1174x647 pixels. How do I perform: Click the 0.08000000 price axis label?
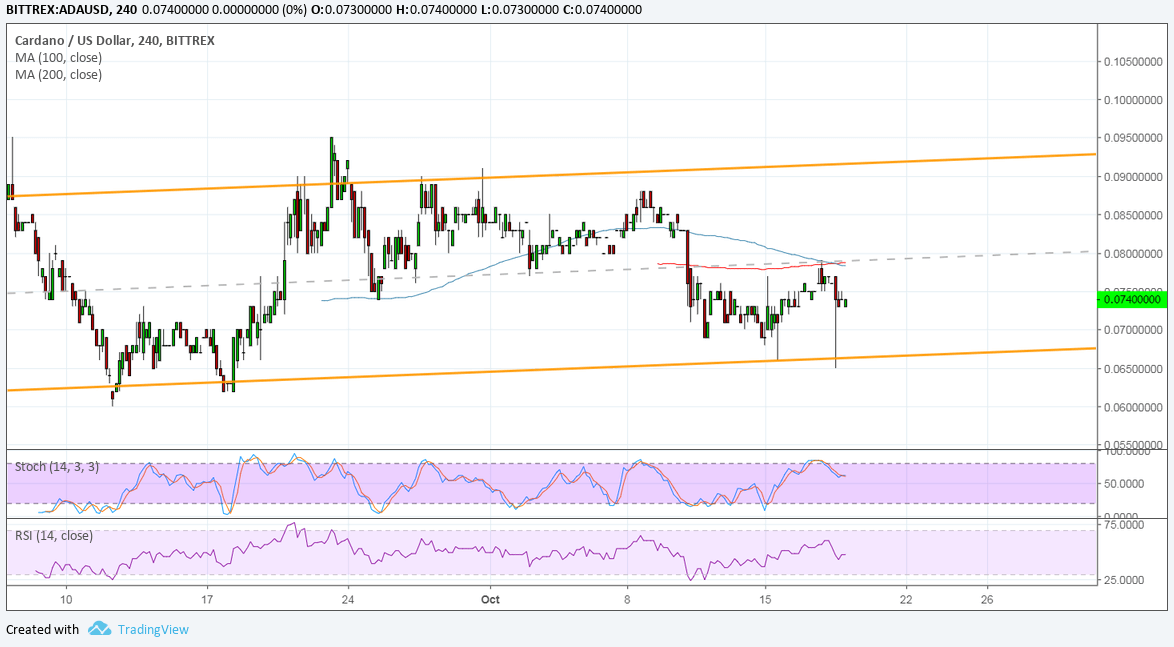click(x=1133, y=254)
